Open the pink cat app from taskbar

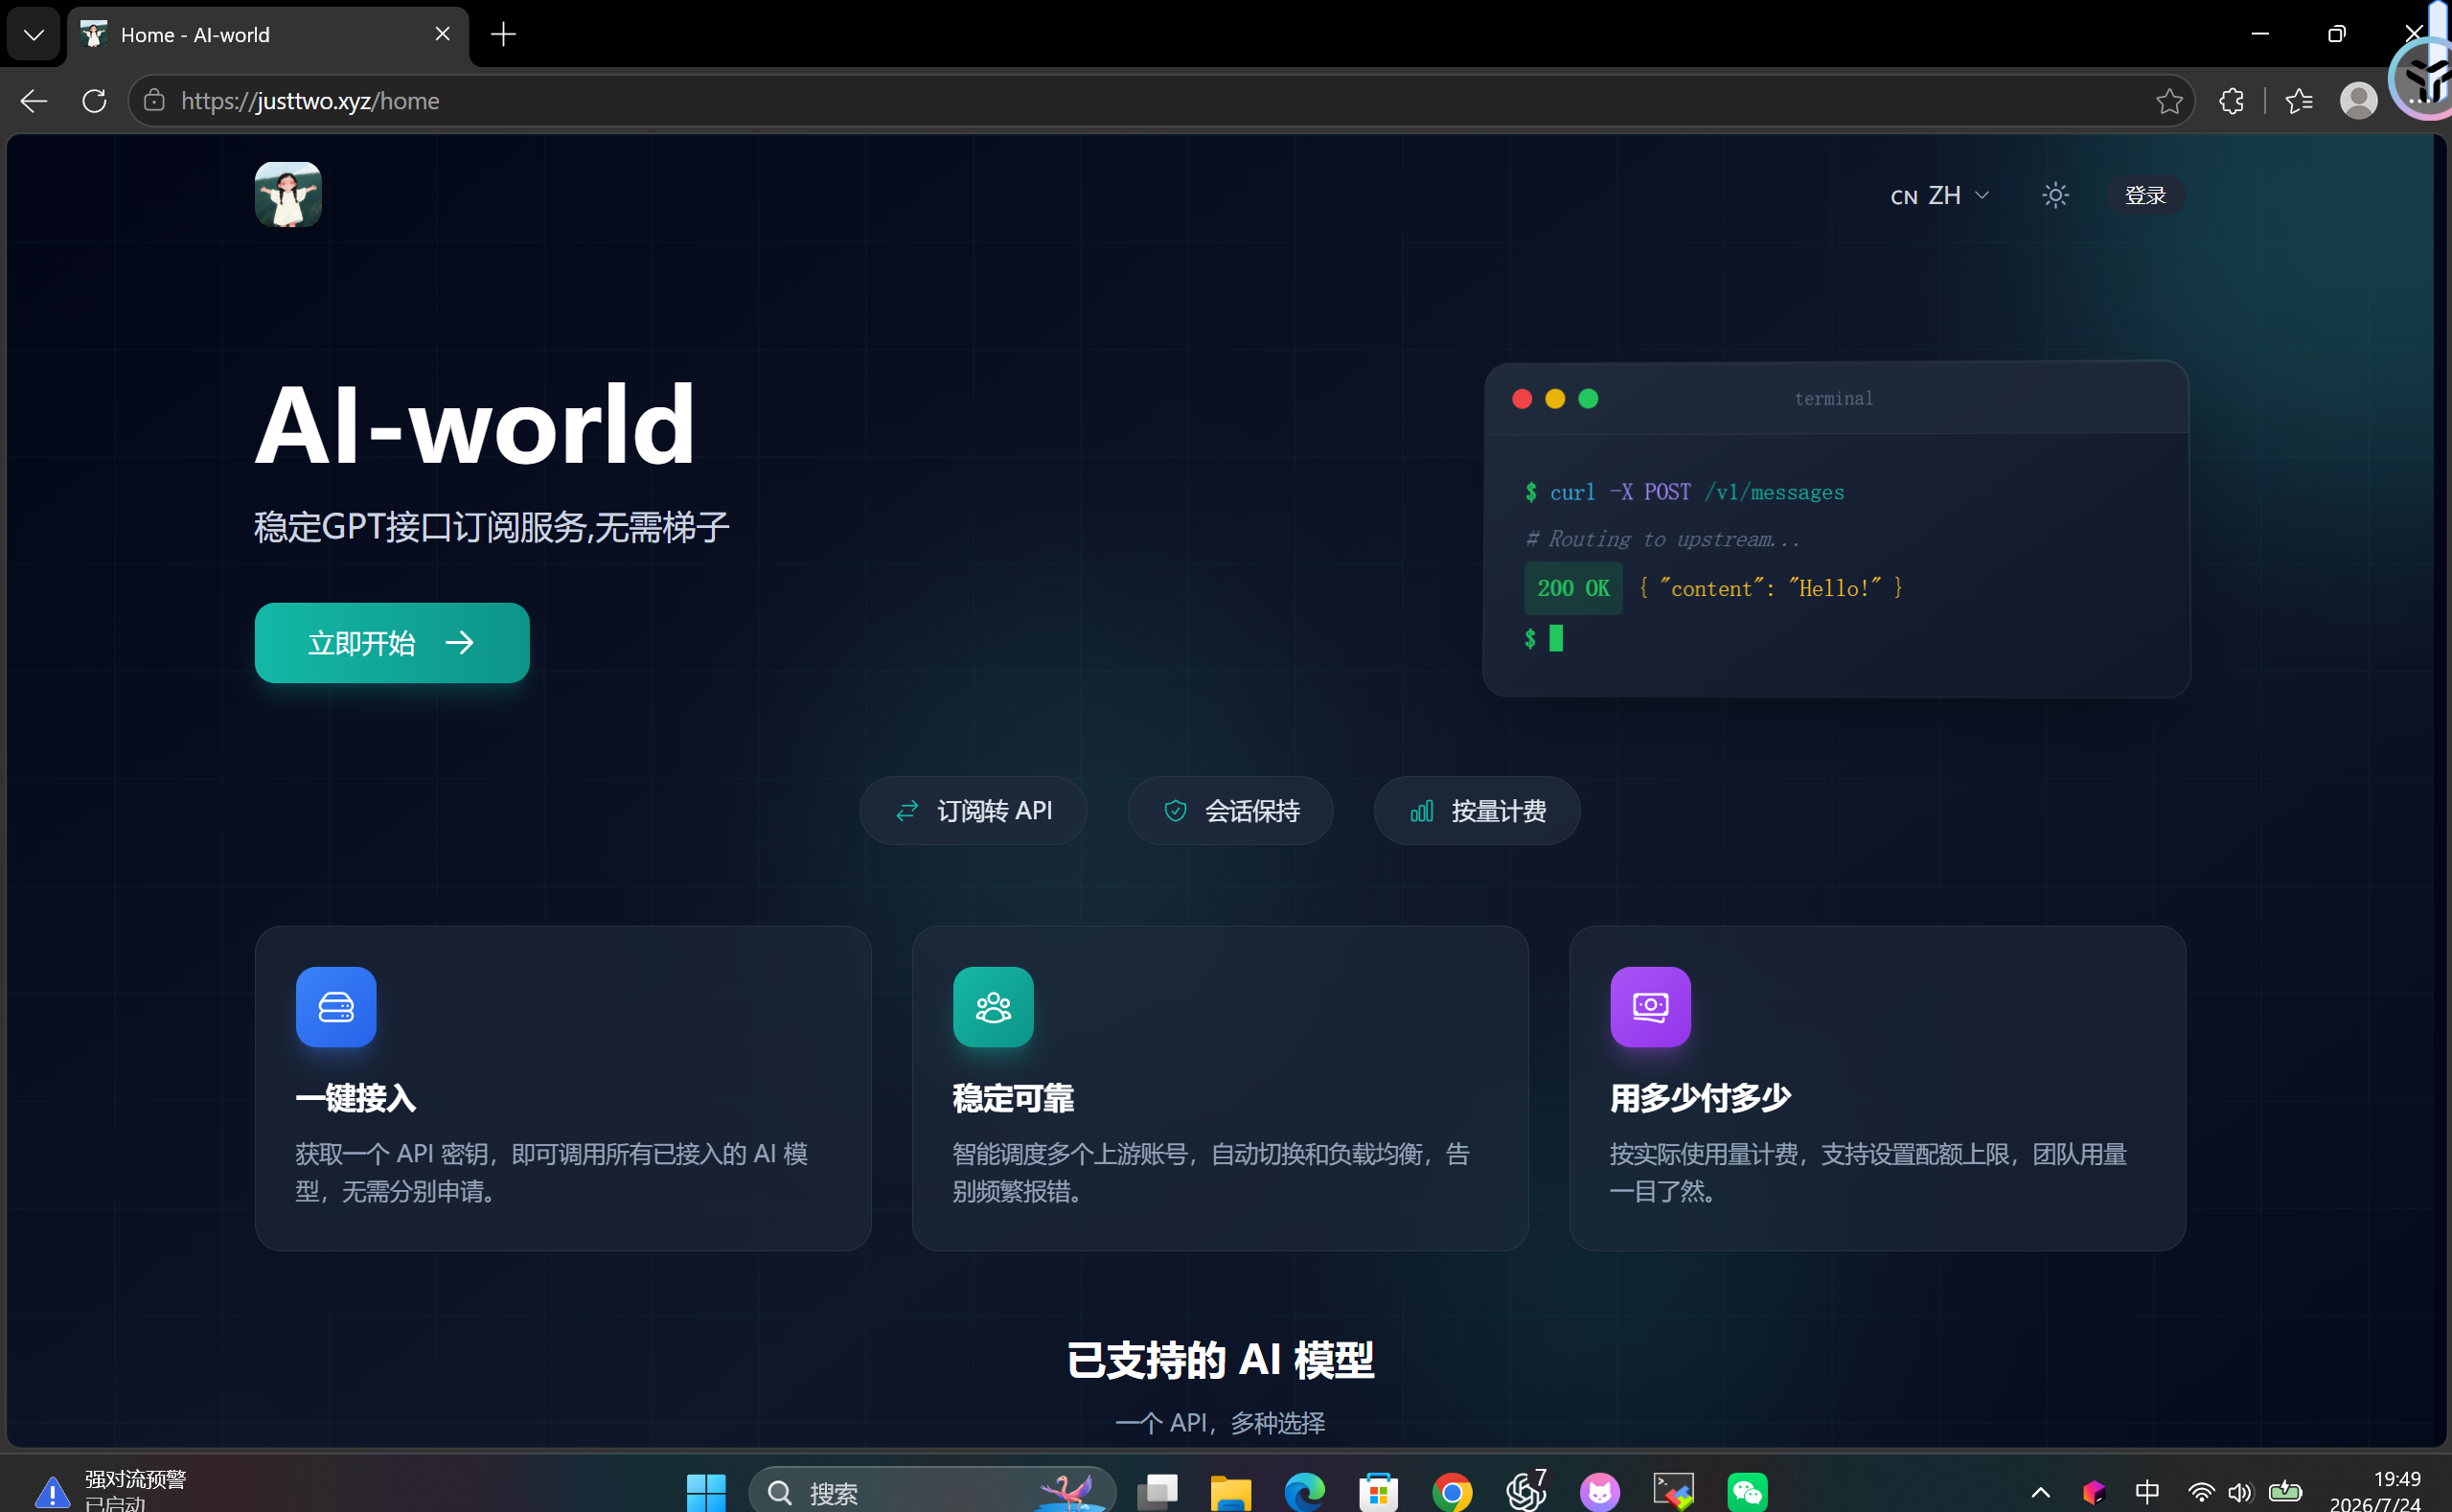coord(1600,1492)
